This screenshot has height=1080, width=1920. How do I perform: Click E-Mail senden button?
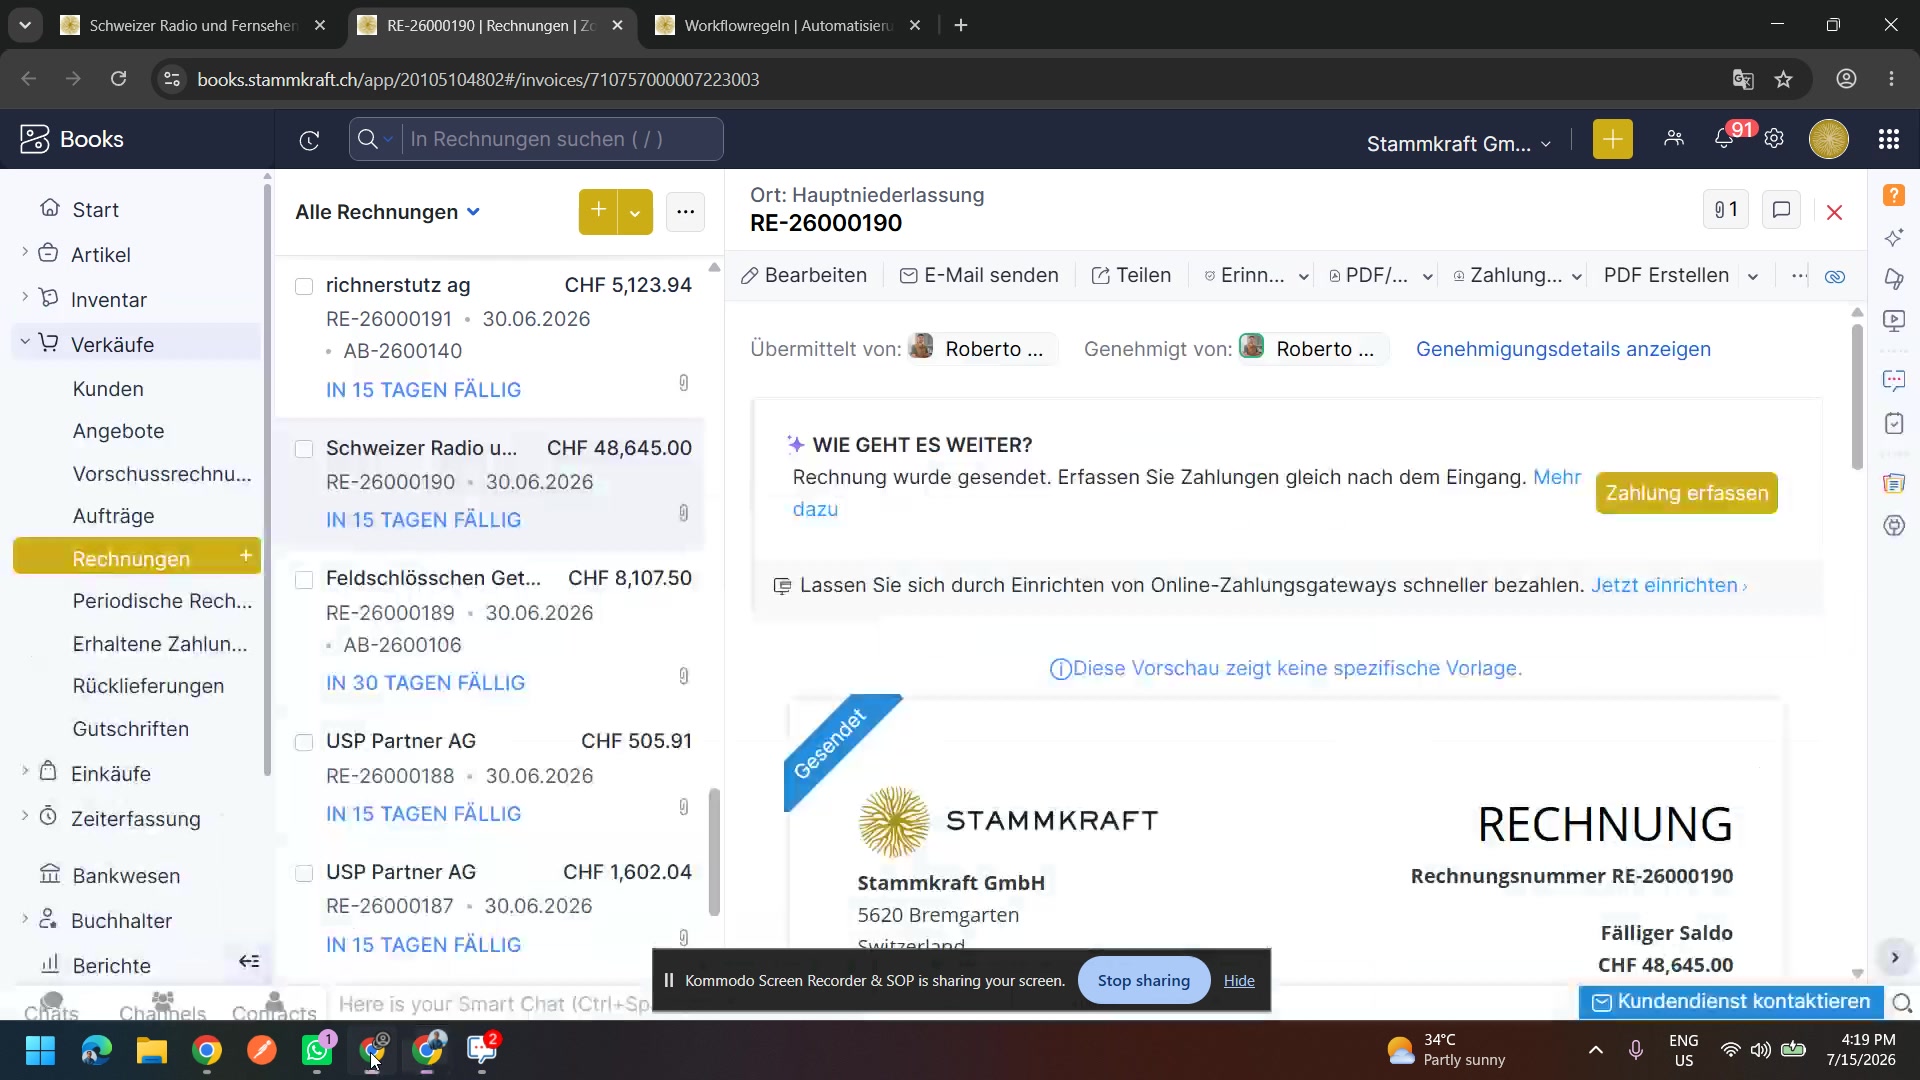pos(979,276)
